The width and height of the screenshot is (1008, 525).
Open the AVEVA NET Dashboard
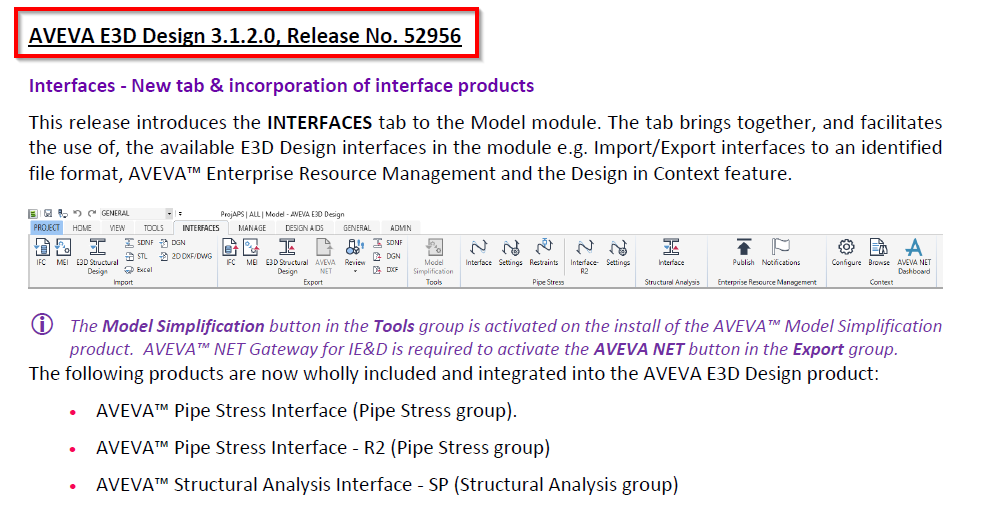pos(914,256)
